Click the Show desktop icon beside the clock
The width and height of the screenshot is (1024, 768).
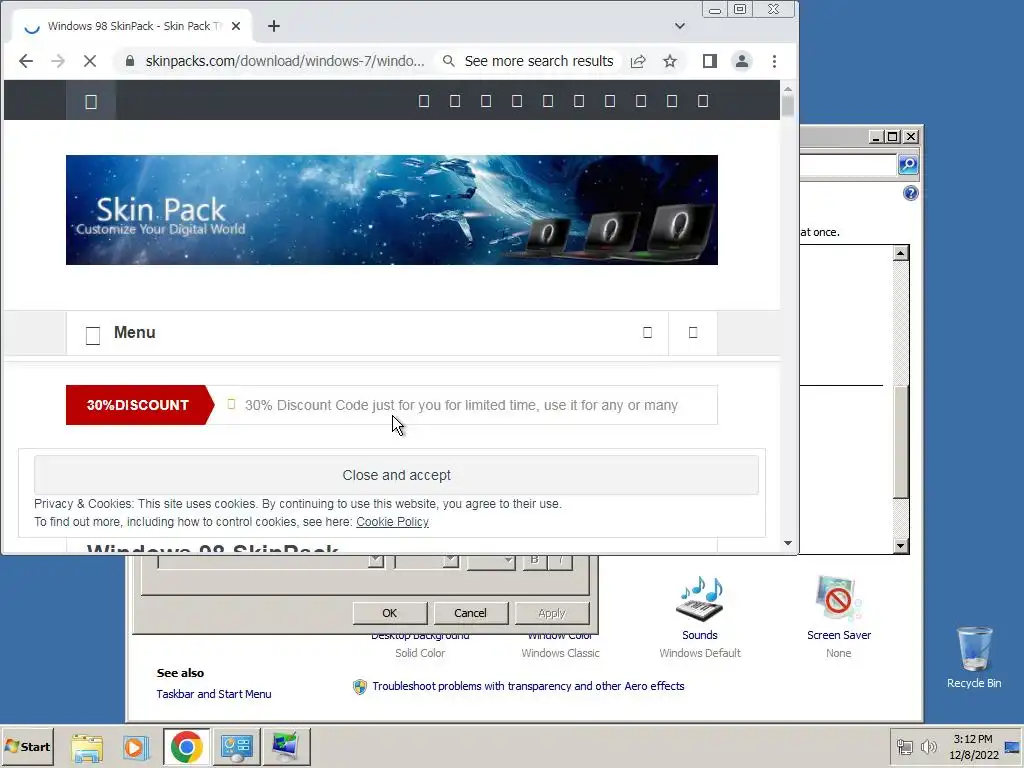point(1013,747)
